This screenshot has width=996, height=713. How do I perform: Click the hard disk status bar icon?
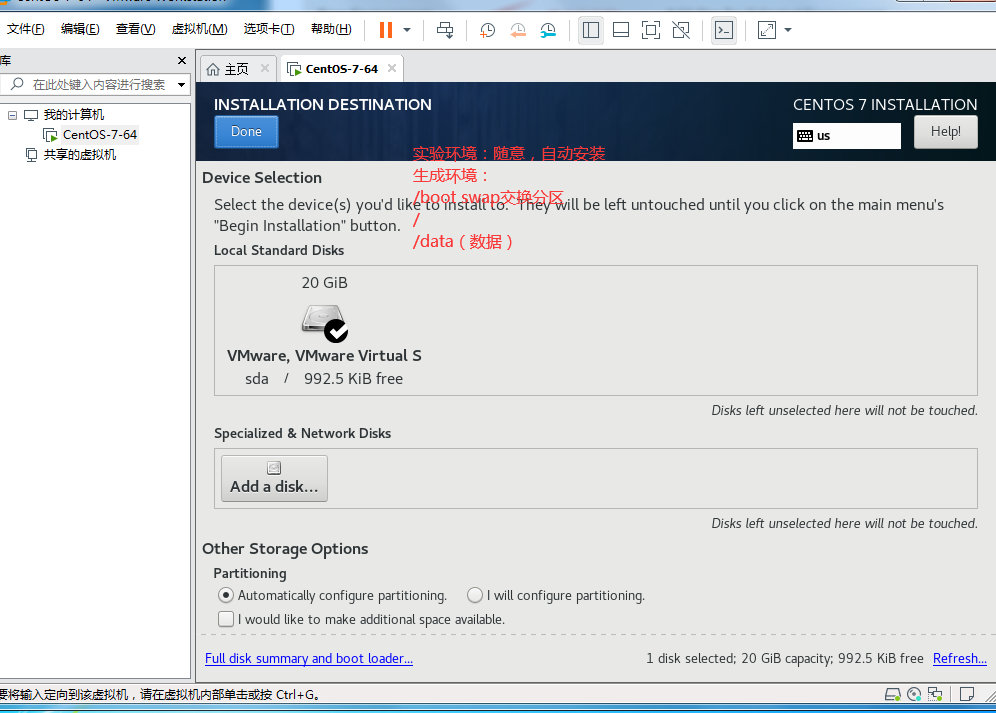(892, 695)
